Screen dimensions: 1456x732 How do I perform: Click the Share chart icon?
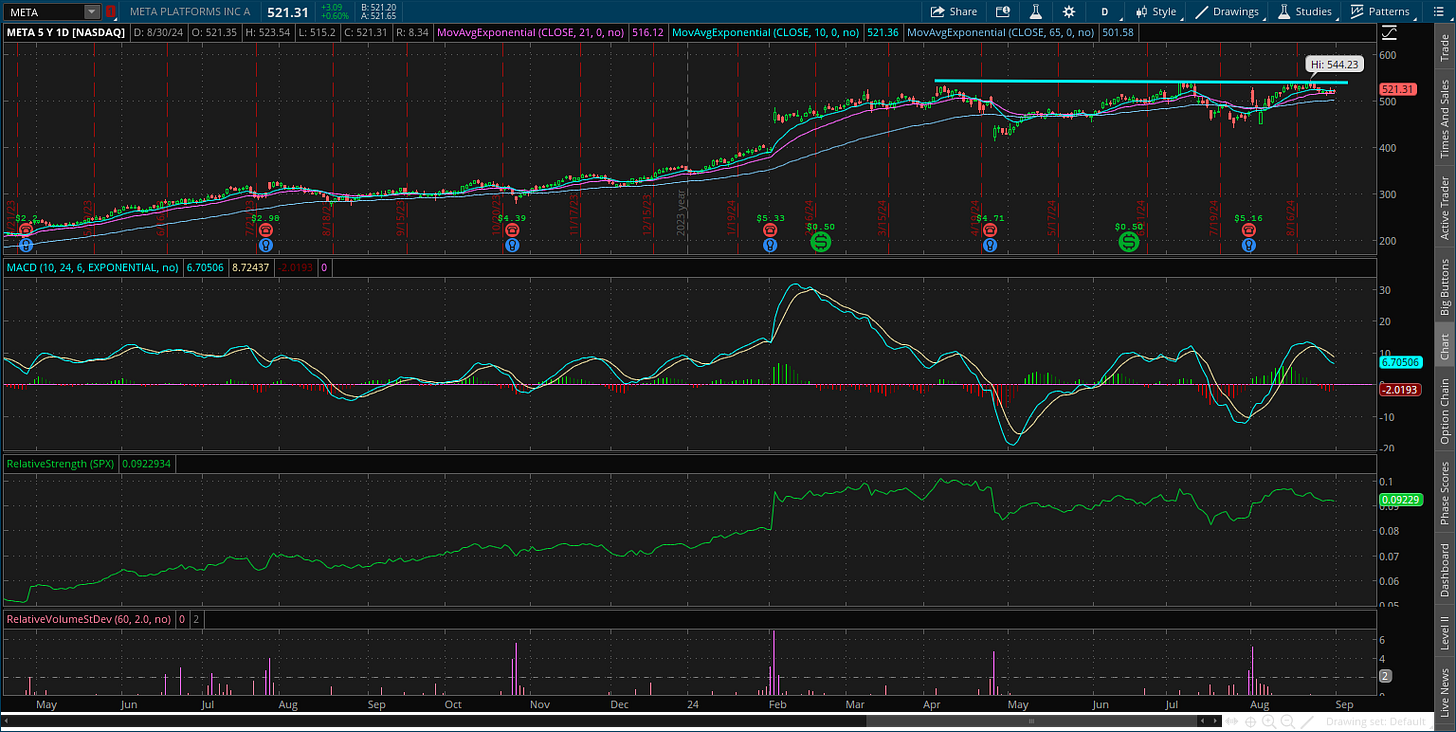(x=937, y=12)
